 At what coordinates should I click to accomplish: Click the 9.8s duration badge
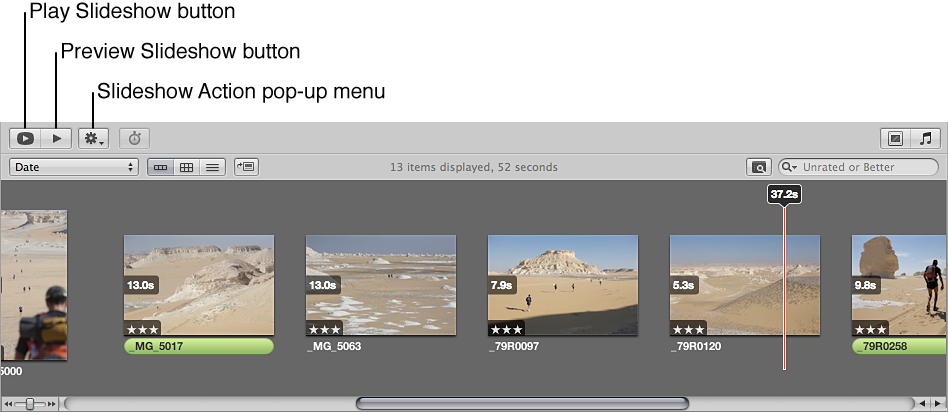(866, 285)
